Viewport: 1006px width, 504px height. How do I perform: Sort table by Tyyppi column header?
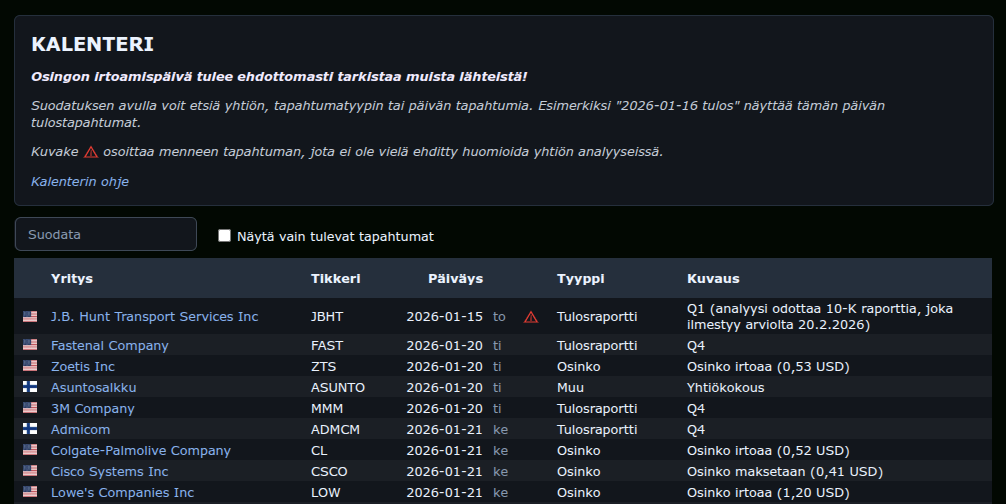tap(580, 279)
